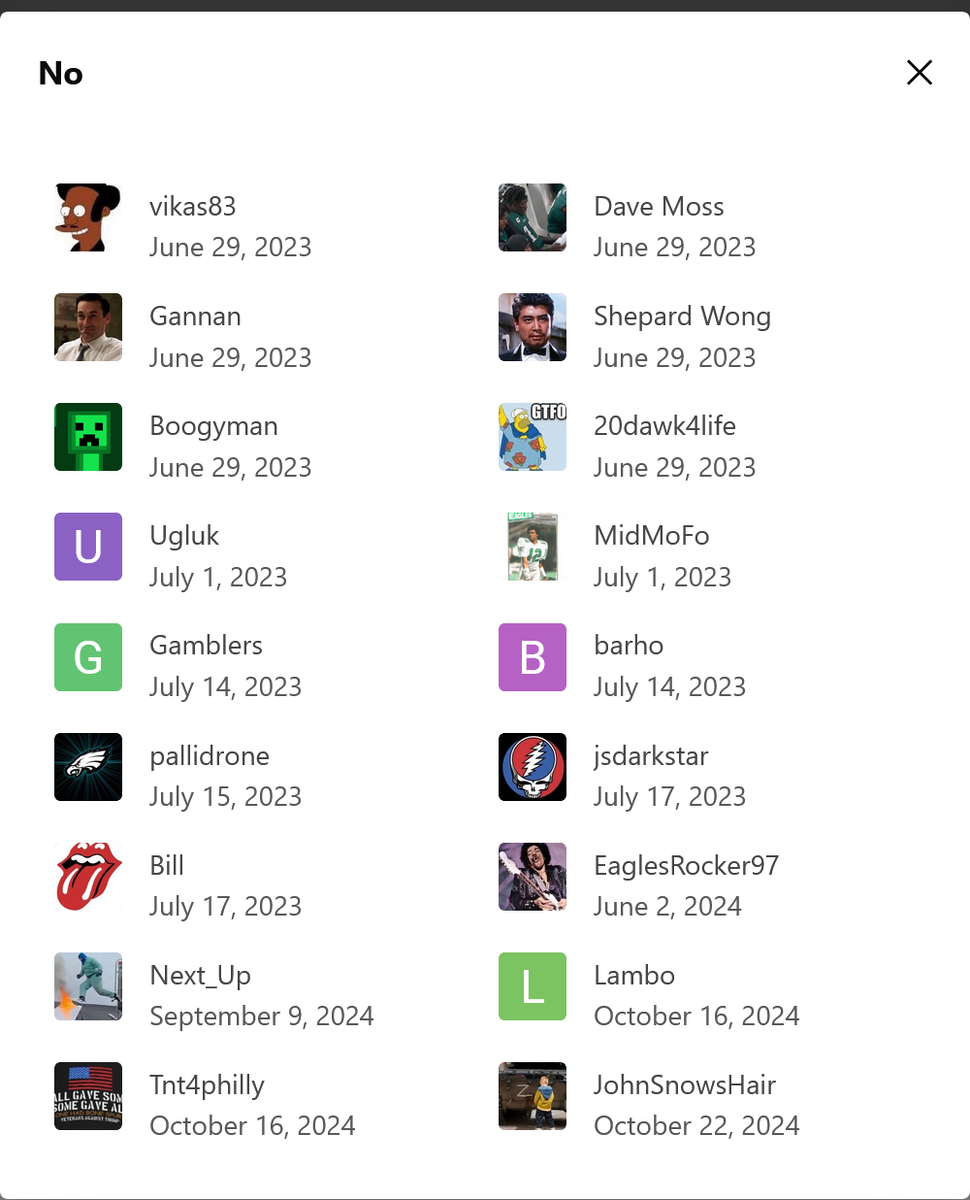Open jsdarkstar's skull logo avatar
Image resolution: width=970 pixels, height=1200 pixels.
tap(532, 767)
